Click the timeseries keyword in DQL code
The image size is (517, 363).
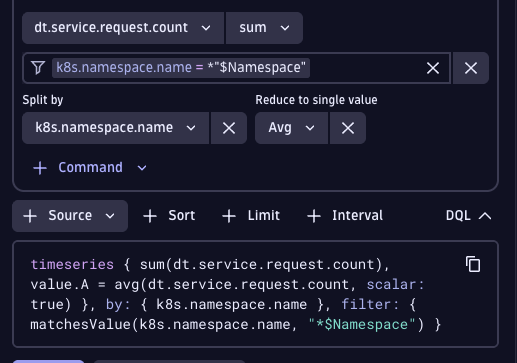coord(72,265)
